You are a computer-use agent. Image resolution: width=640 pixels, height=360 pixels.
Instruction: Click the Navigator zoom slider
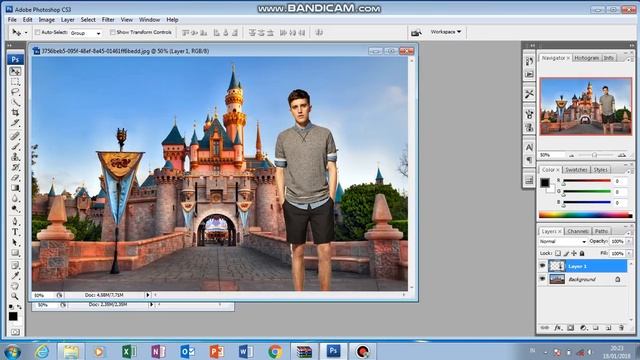tap(594, 155)
